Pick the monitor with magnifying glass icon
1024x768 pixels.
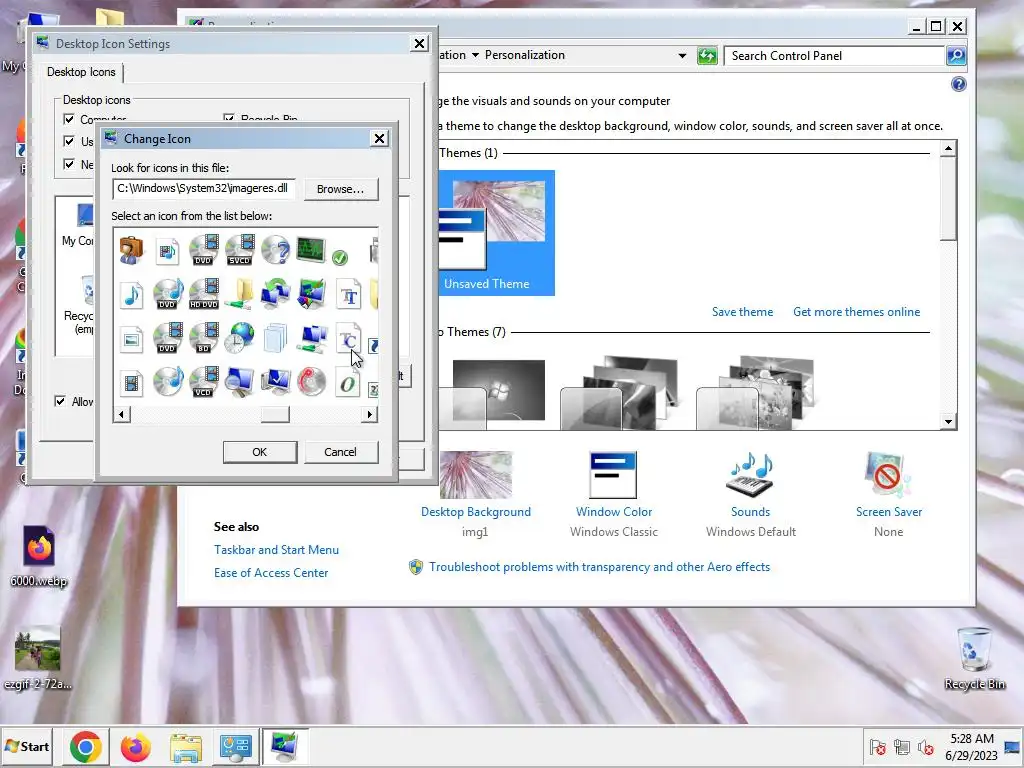click(239, 382)
